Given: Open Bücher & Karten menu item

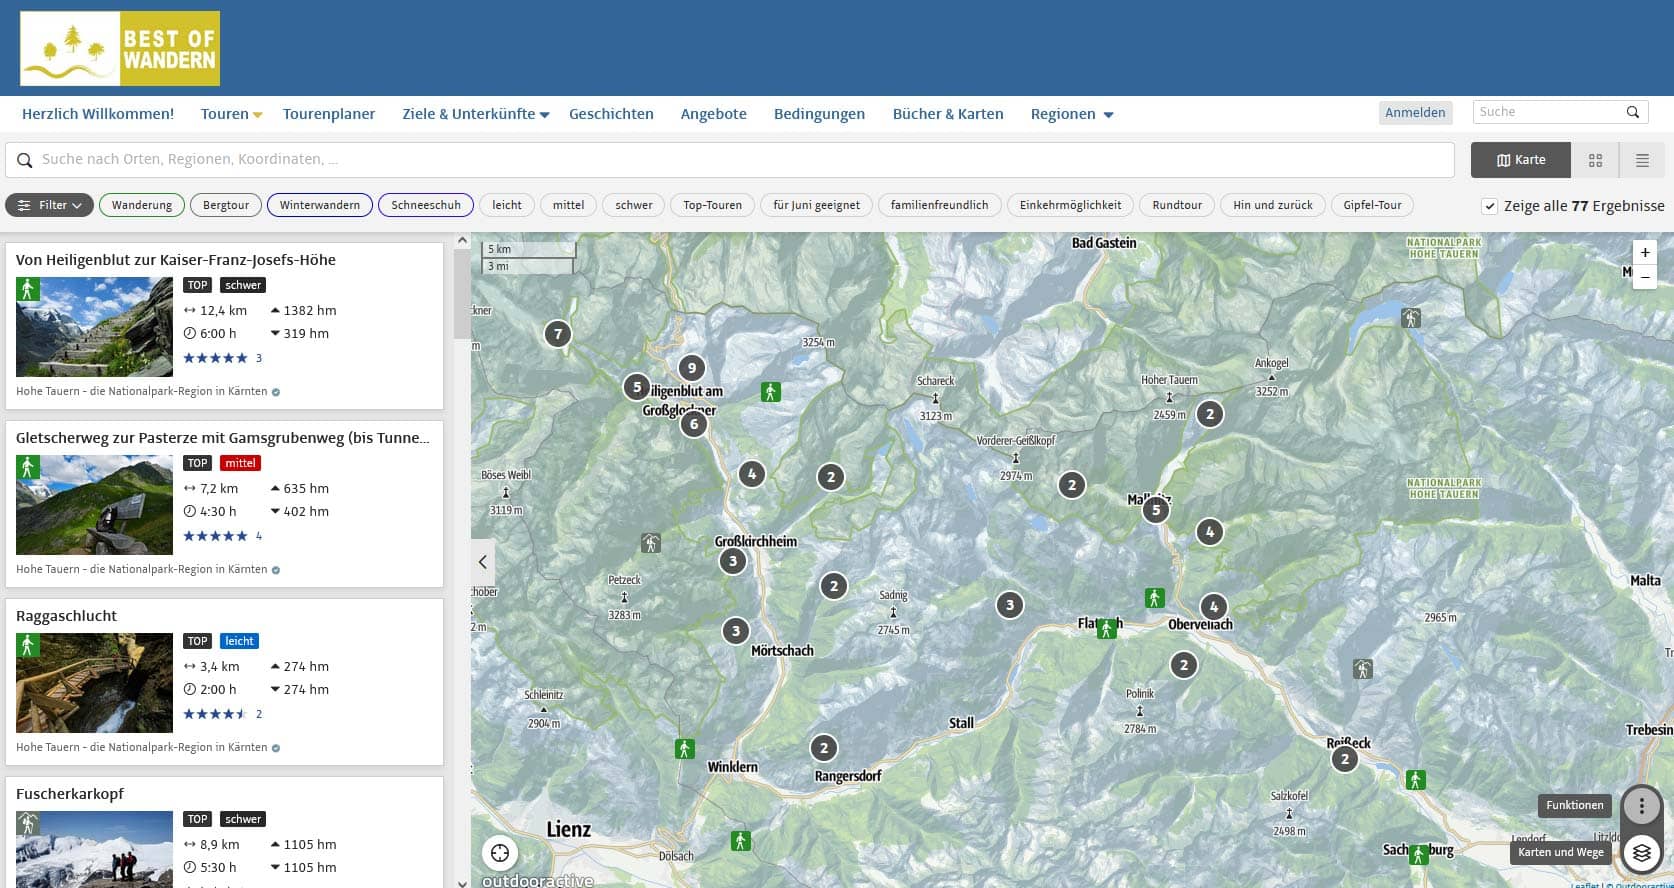Looking at the screenshot, I should click(x=948, y=114).
